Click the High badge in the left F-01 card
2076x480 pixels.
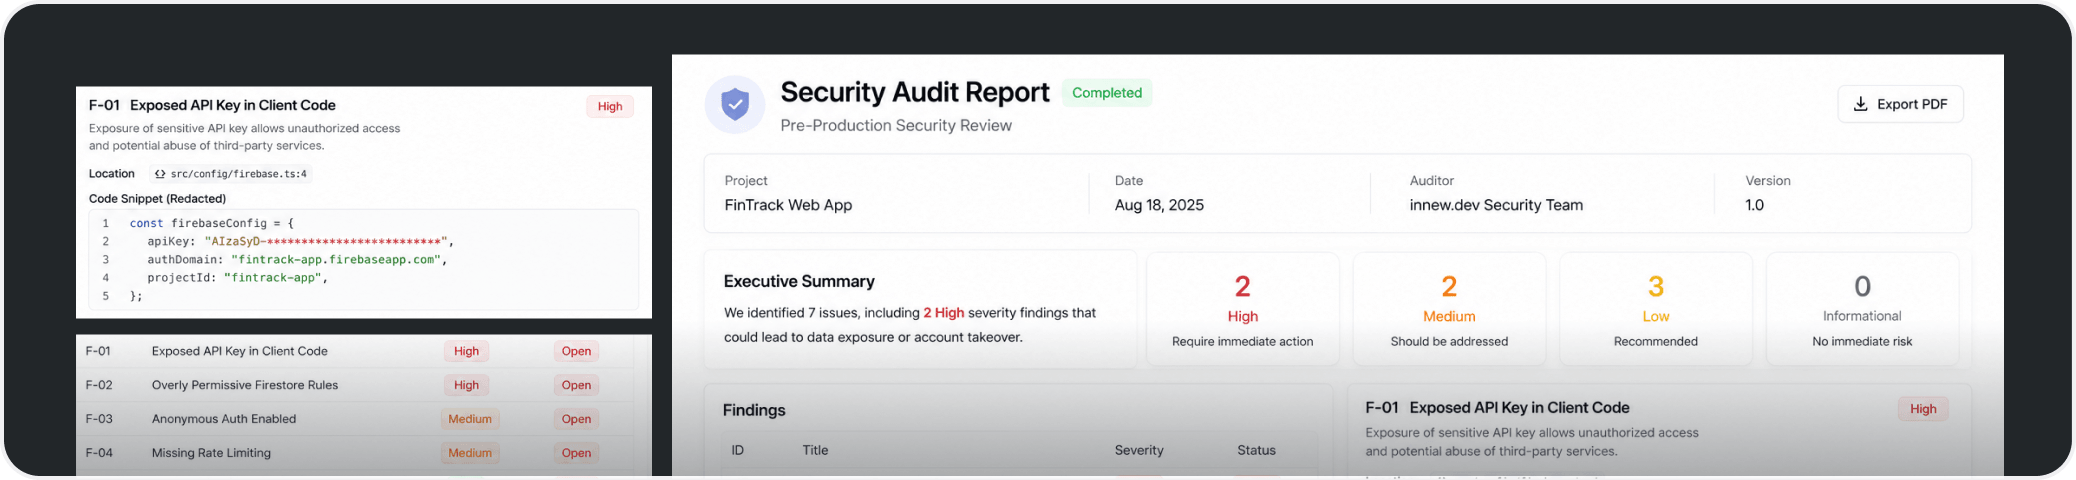click(x=610, y=107)
